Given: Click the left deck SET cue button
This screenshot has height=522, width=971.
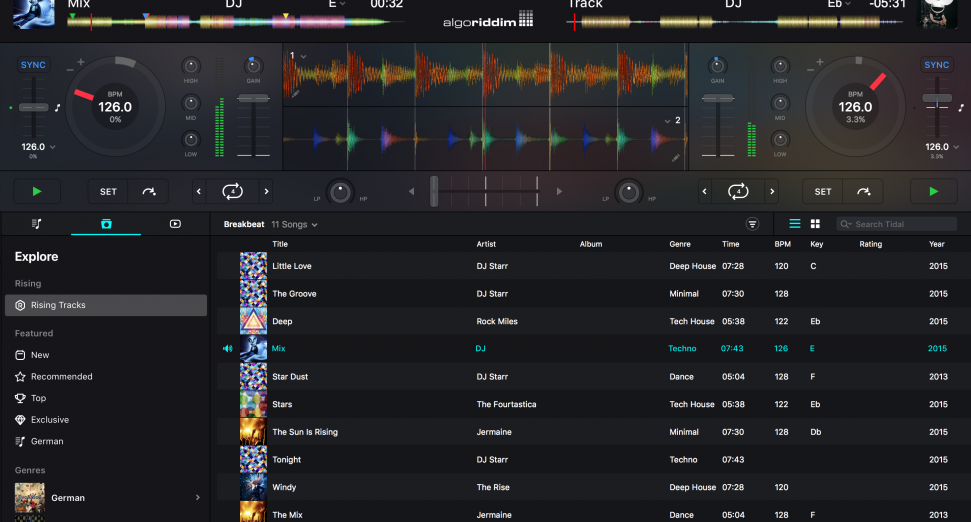Looking at the screenshot, I should pyautogui.click(x=108, y=191).
